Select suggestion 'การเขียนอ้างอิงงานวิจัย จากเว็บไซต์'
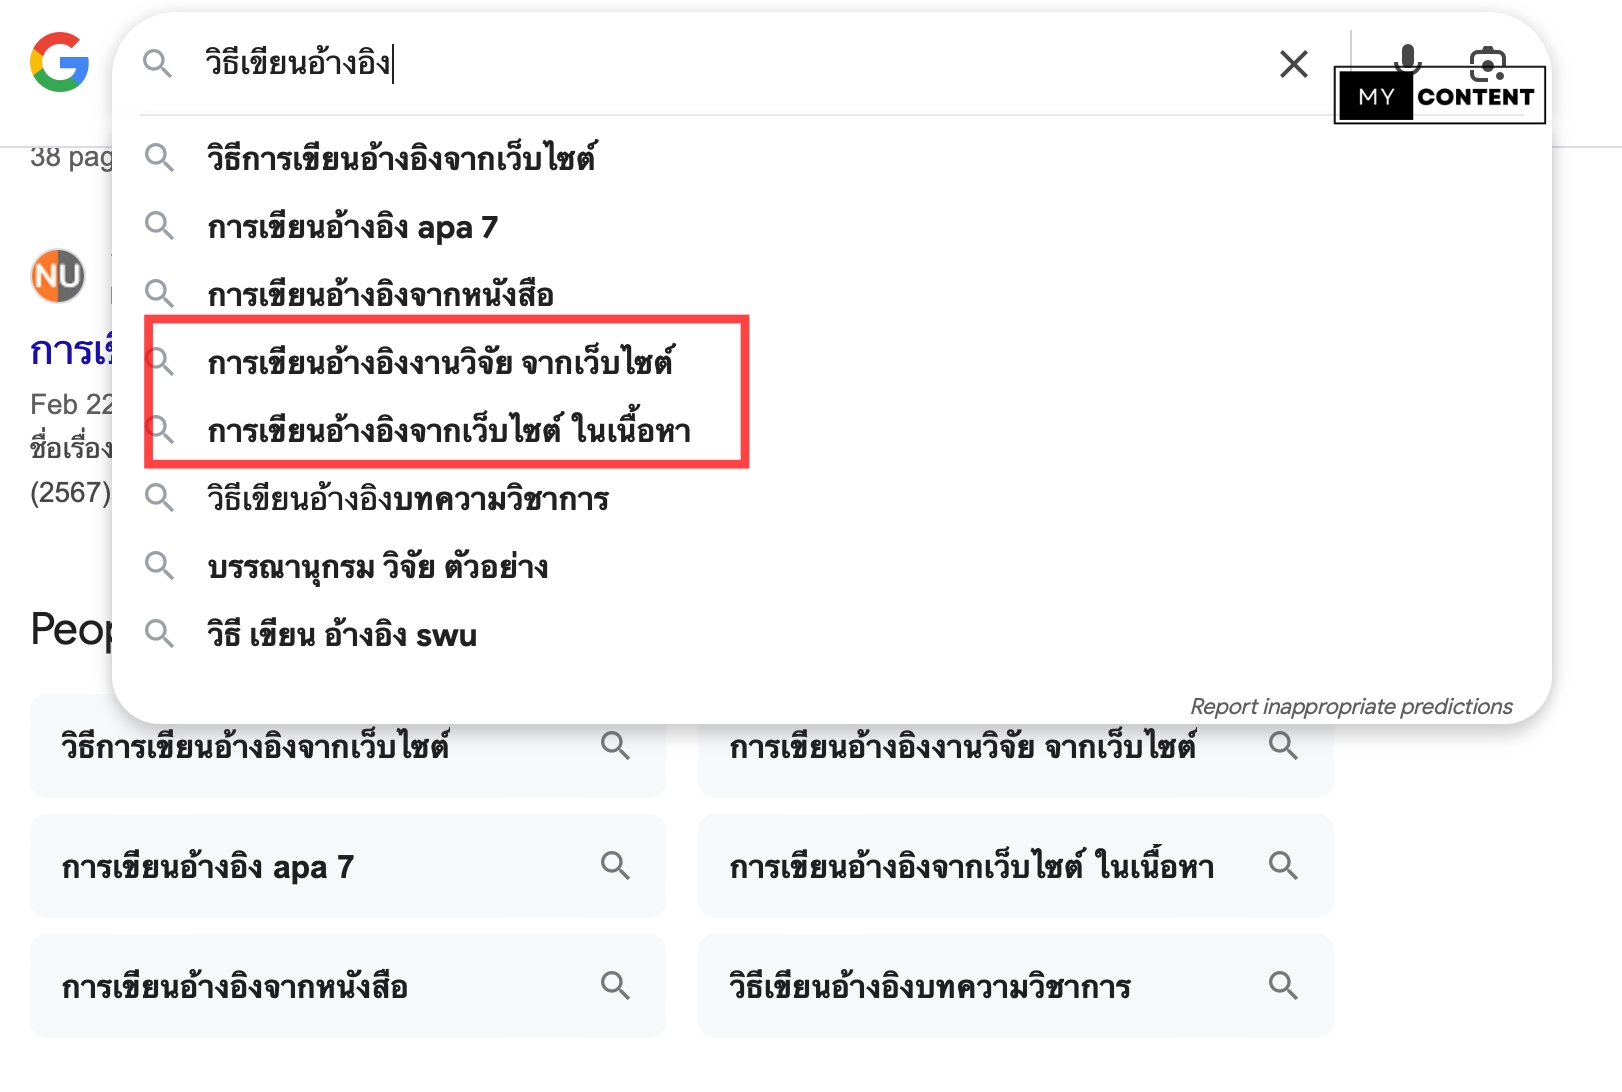Screen dimensions: 1622x1092 point(440,362)
